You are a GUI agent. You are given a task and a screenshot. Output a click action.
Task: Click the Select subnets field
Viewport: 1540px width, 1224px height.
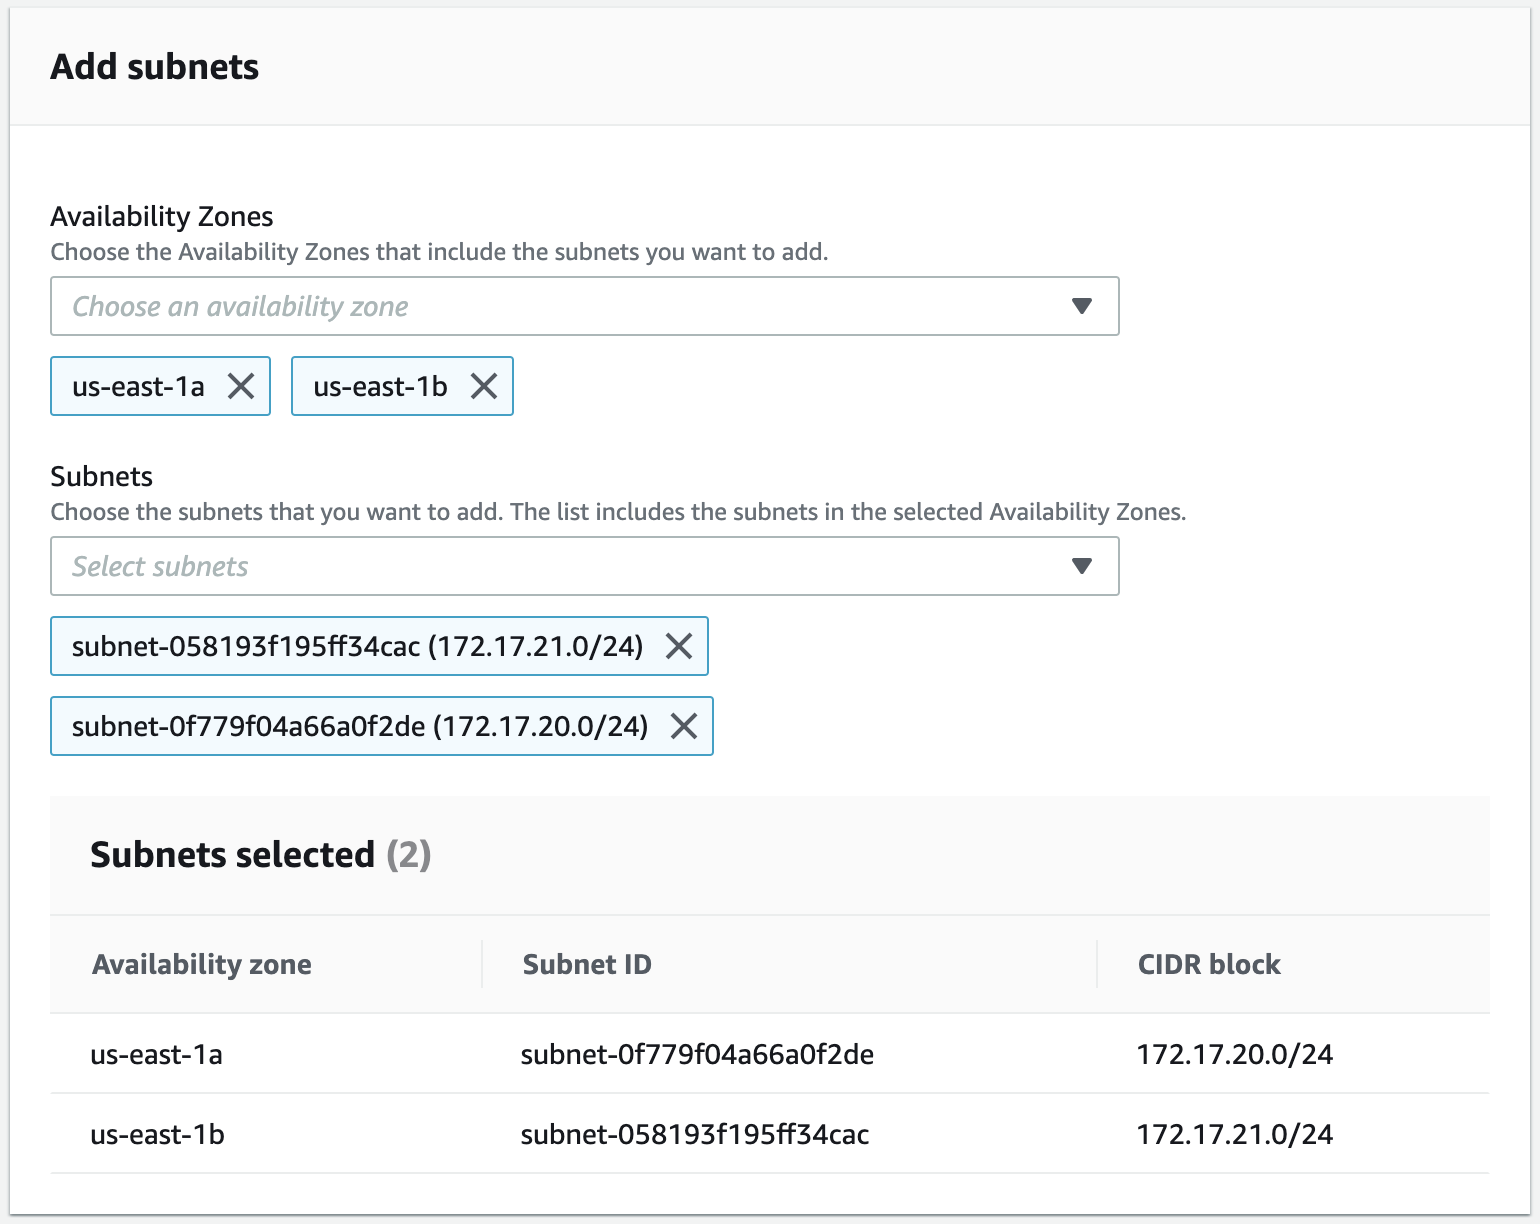(x=585, y=566)
